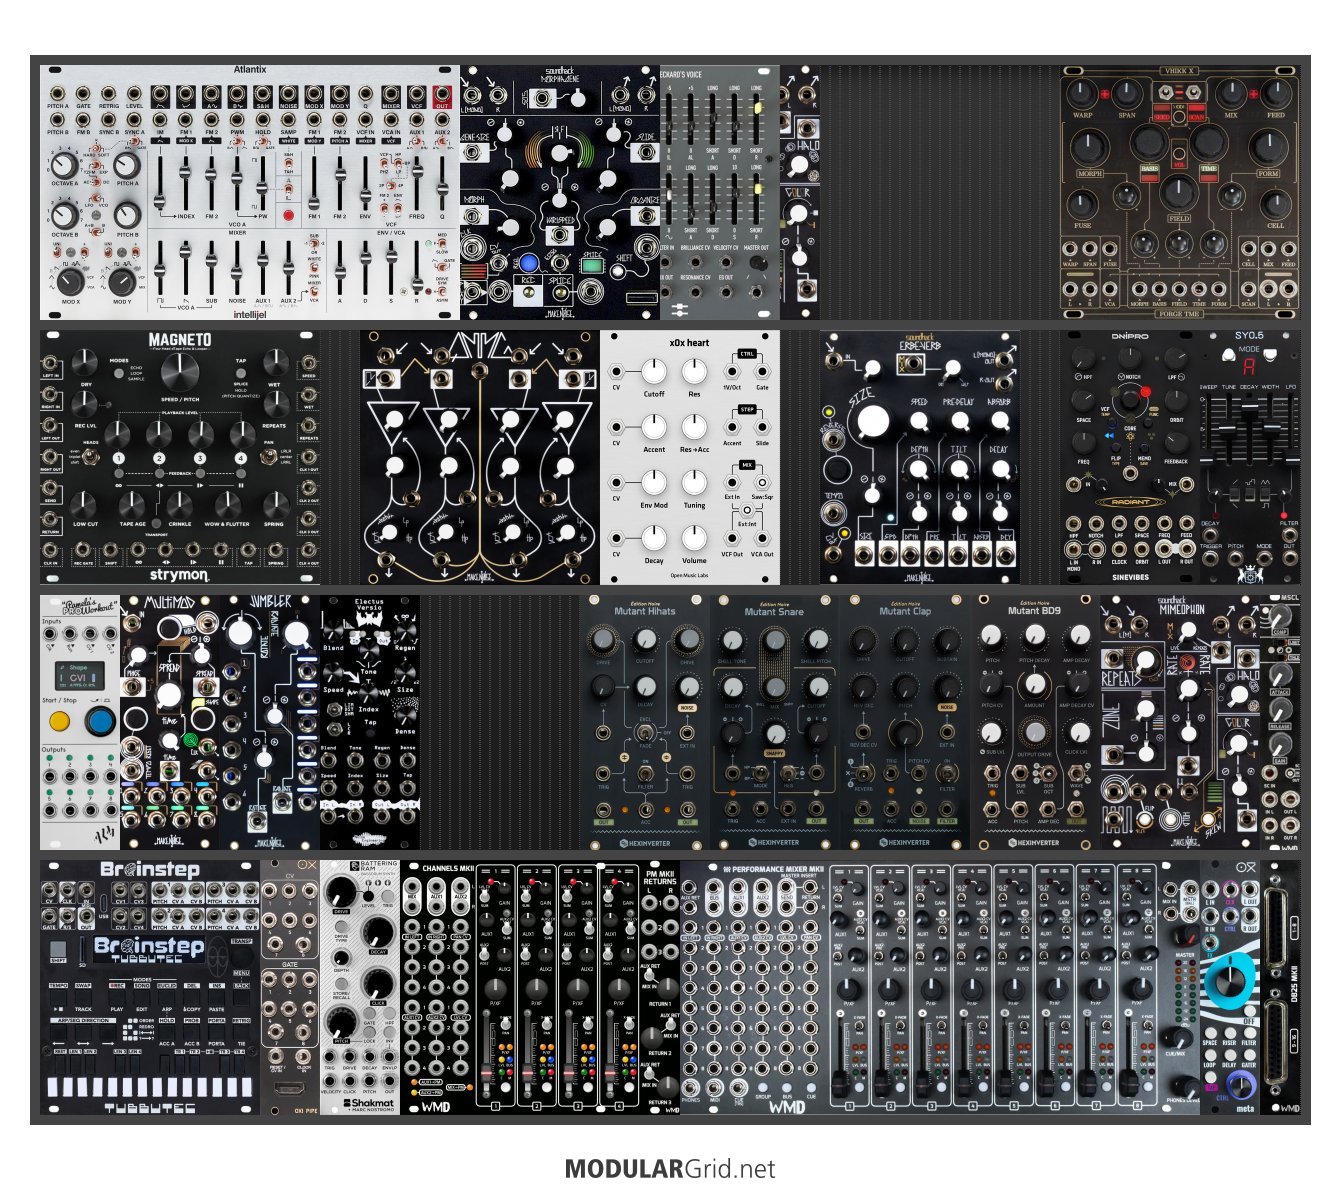This screenshot has height=1190, width=1341.
Task: Click the Cutoff knob on x0x heart
Action: [653, 372]
